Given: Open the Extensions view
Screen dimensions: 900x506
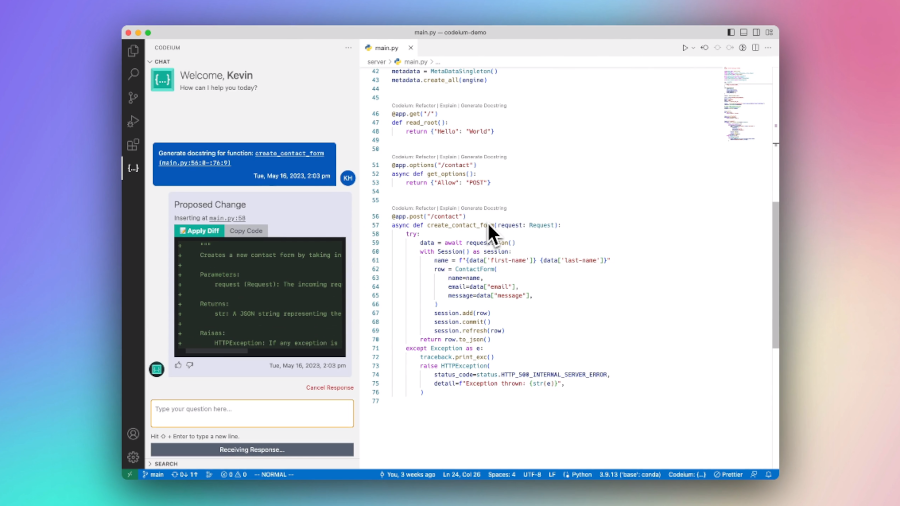Looking at the screenshot, I should pyautogui.click(x=133, y=145).
